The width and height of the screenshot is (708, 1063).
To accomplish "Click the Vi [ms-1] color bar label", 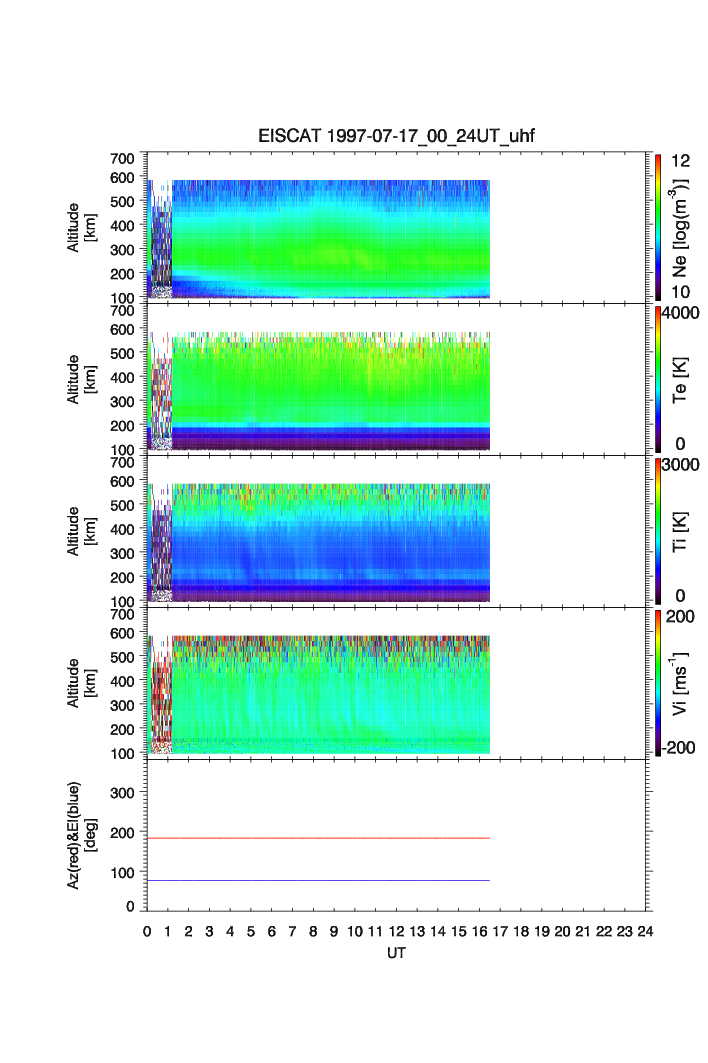I will pyautogui.click(x=679, y=683).
